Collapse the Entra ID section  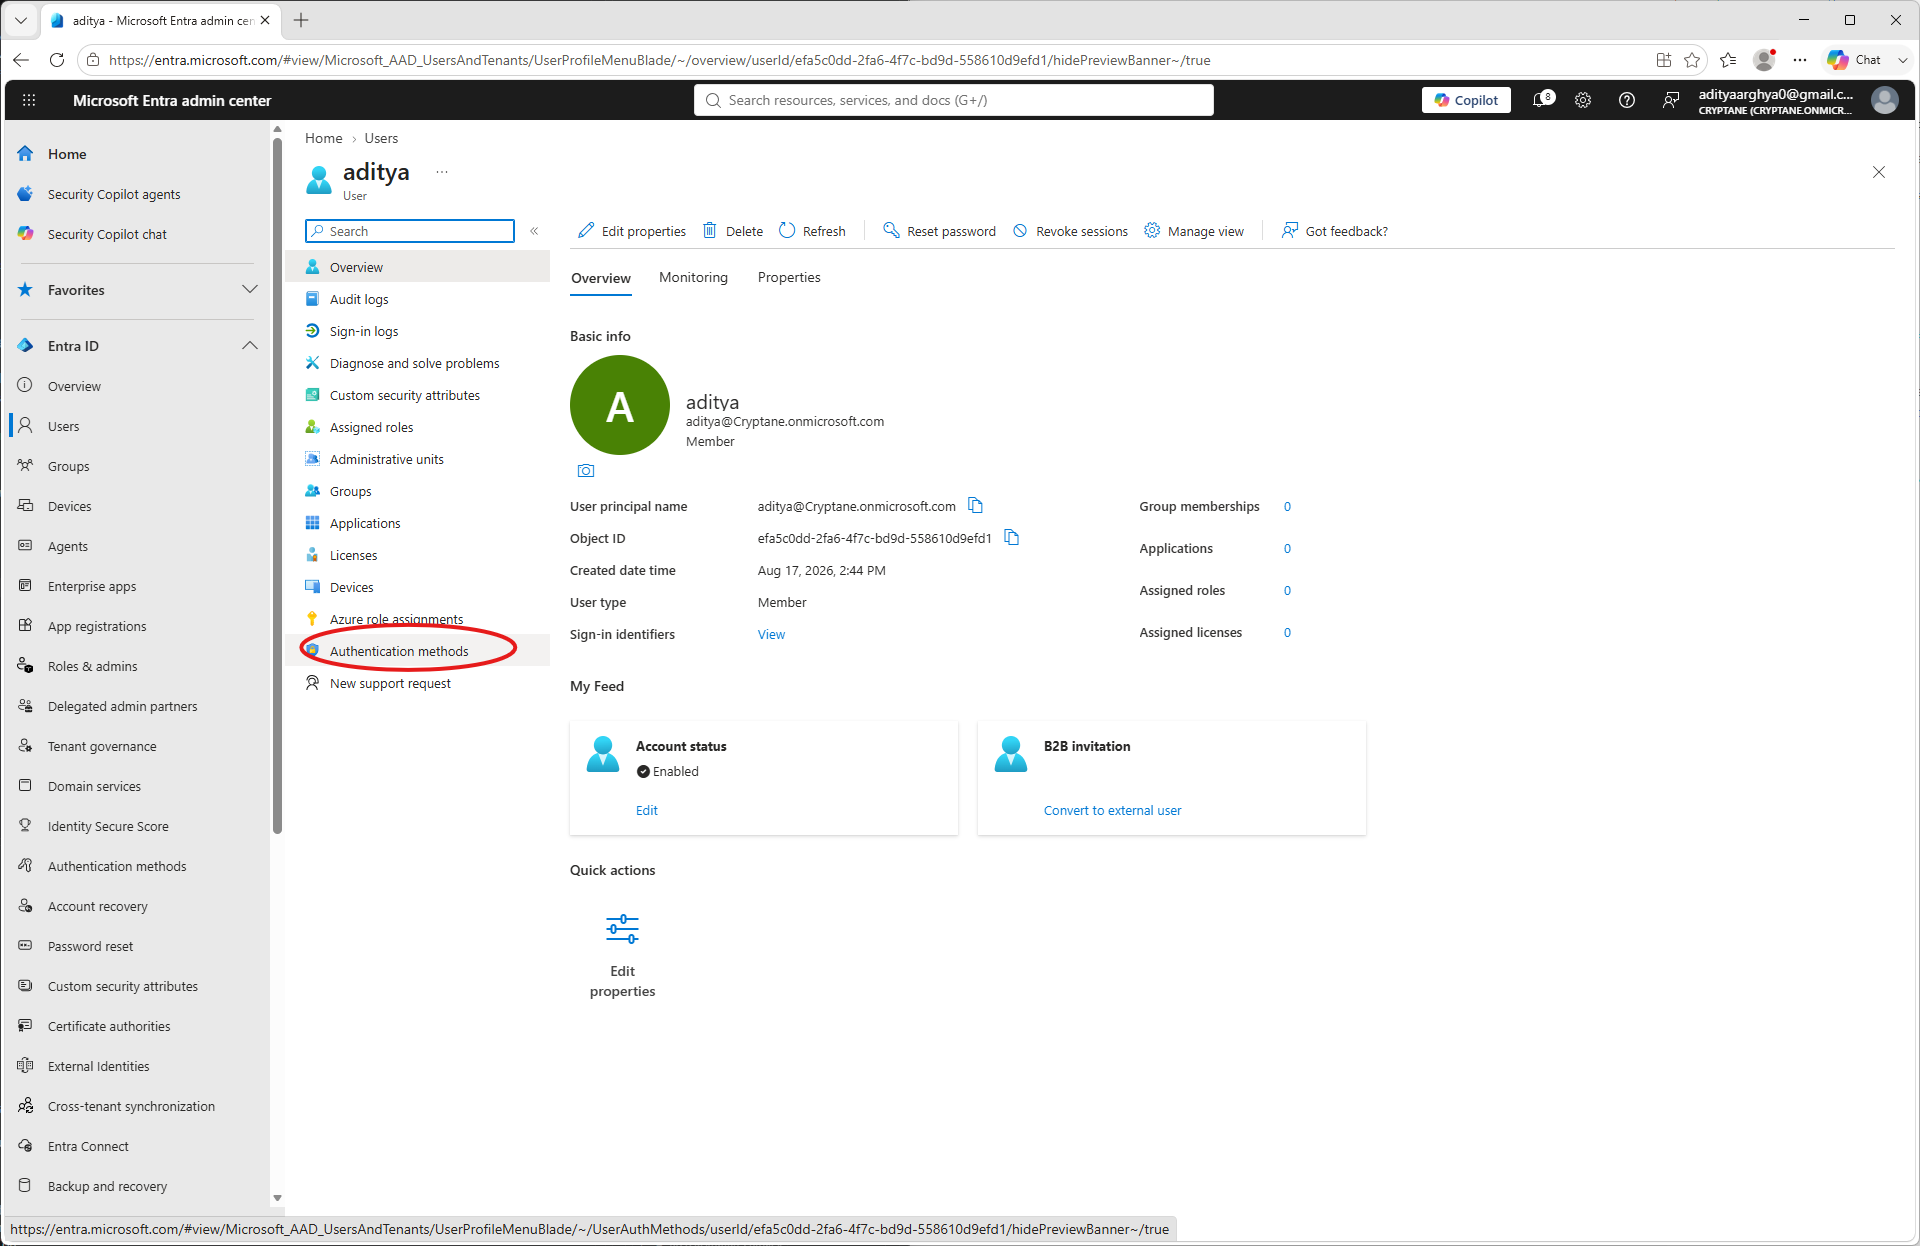tap(250, 346)
